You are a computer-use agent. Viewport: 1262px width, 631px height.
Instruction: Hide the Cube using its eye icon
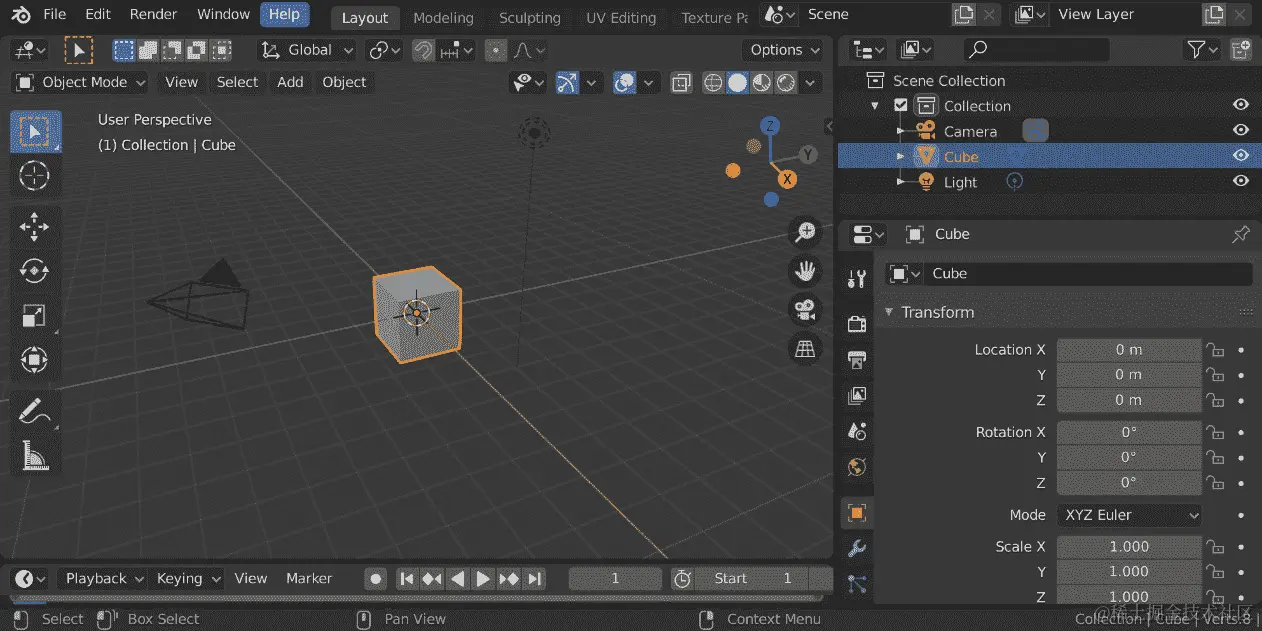tap(1240, 156)
